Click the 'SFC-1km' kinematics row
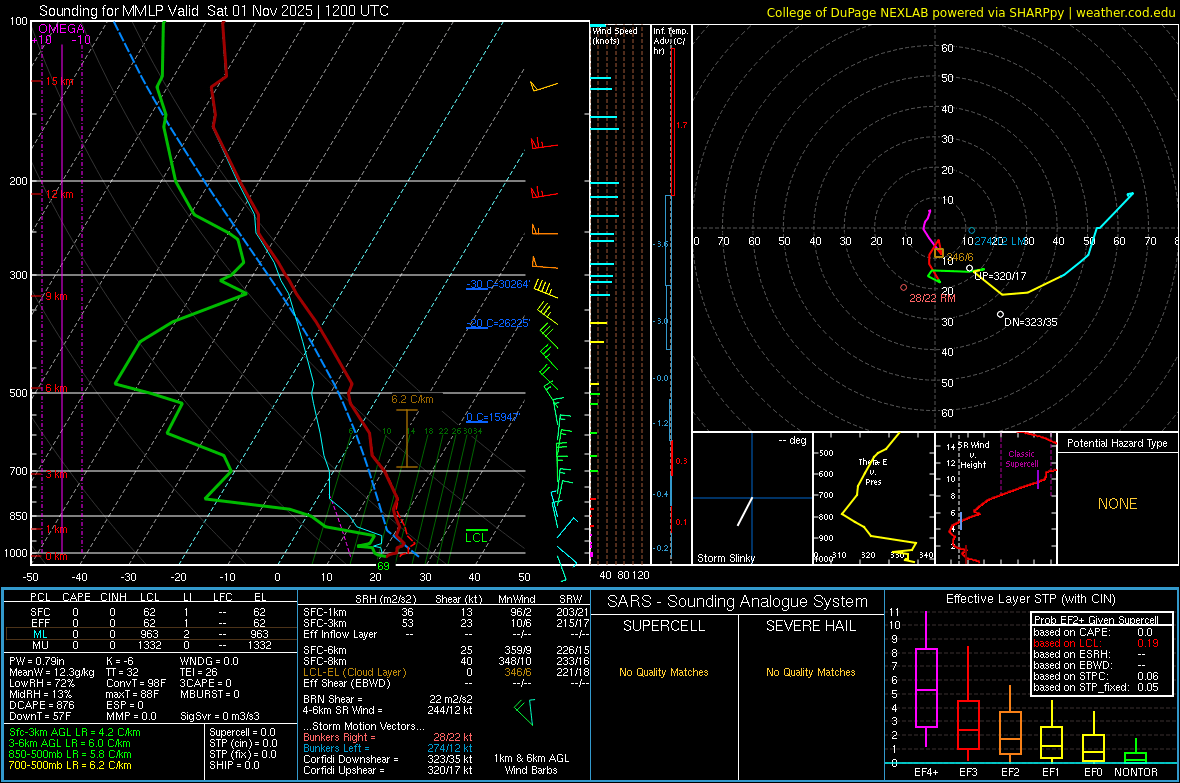1180x783 pixels. point(446,612)
